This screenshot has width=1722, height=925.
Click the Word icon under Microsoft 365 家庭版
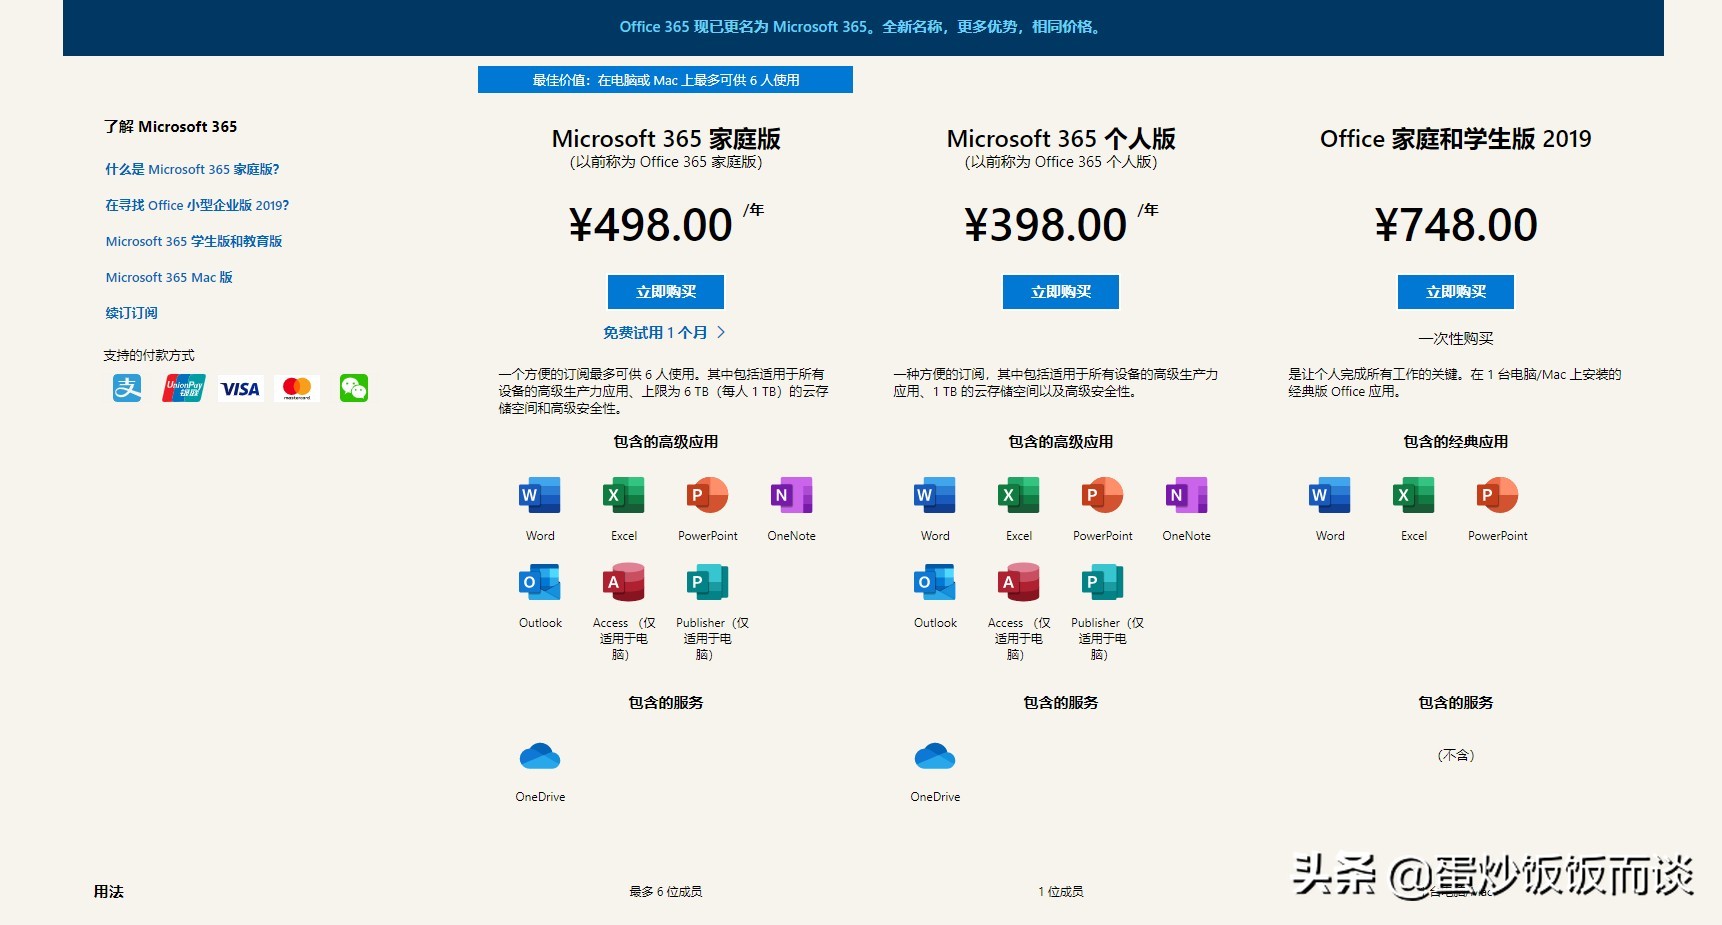tap(539, 495)
